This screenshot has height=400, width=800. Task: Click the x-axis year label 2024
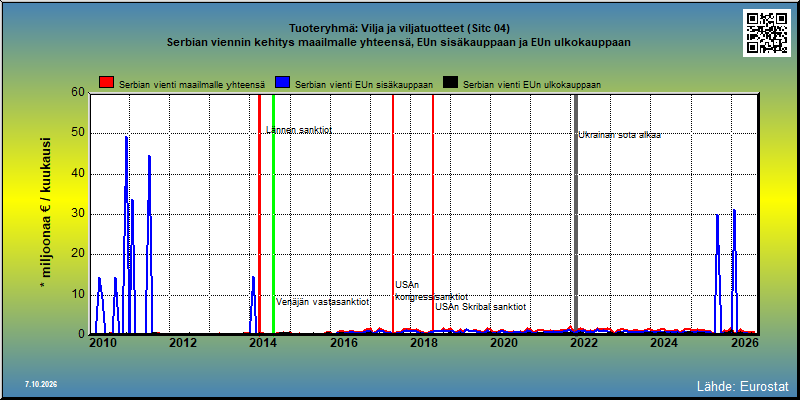[x=663, y=343]
